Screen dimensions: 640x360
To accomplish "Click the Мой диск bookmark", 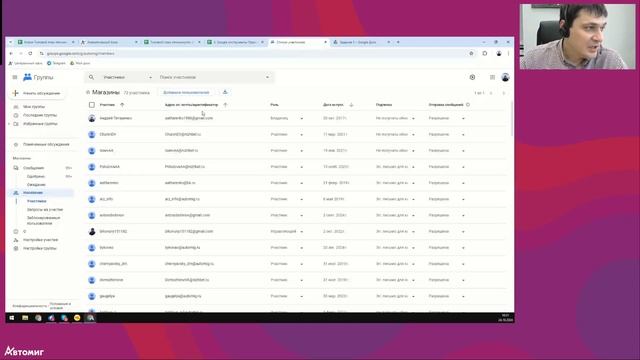I will click(80, 63).
